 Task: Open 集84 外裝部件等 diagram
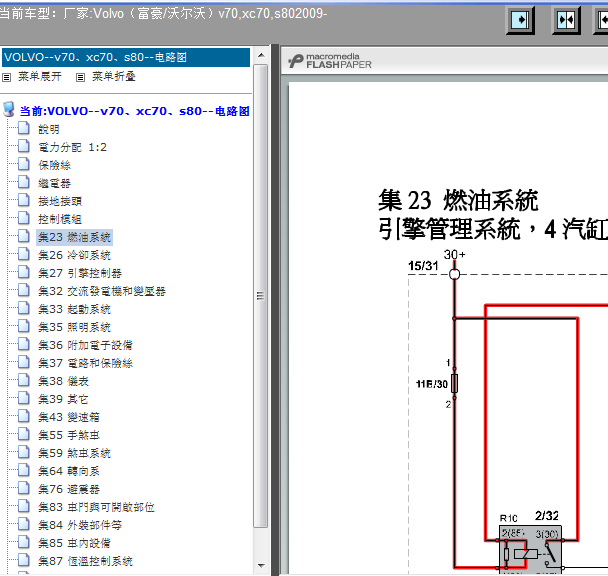tap(80, 525)
